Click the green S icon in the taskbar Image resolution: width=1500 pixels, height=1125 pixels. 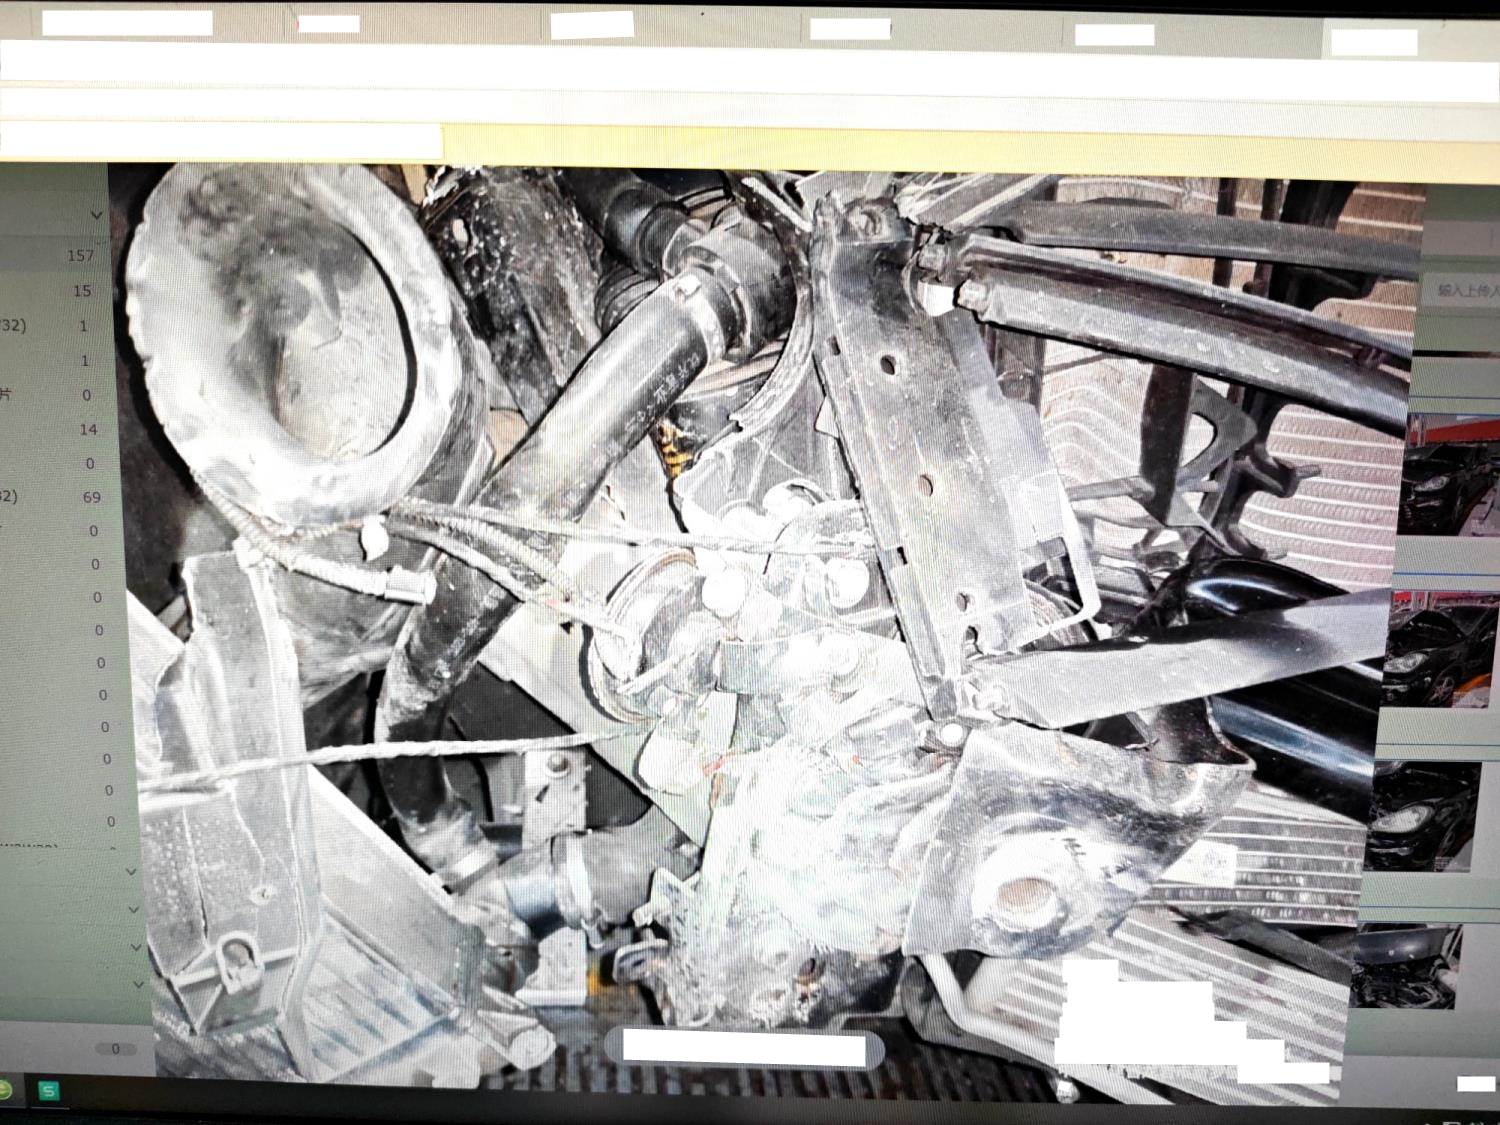tap(48, 1091)
